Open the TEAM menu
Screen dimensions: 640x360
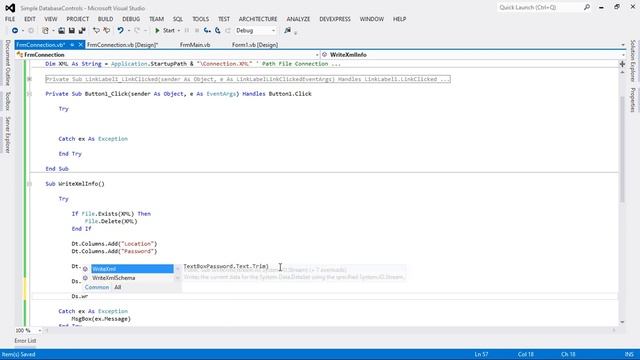pos(156,19)
